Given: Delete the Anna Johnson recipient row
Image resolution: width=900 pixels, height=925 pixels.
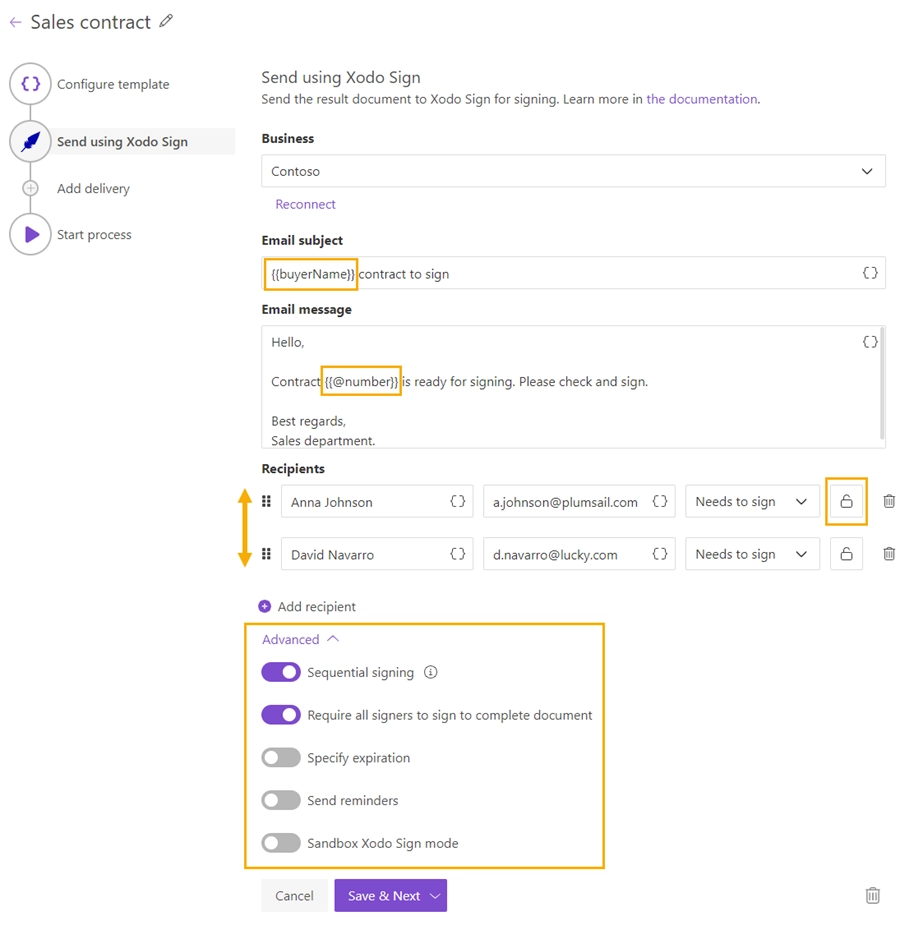Looking at the screenshot, I should pos(889,501).
